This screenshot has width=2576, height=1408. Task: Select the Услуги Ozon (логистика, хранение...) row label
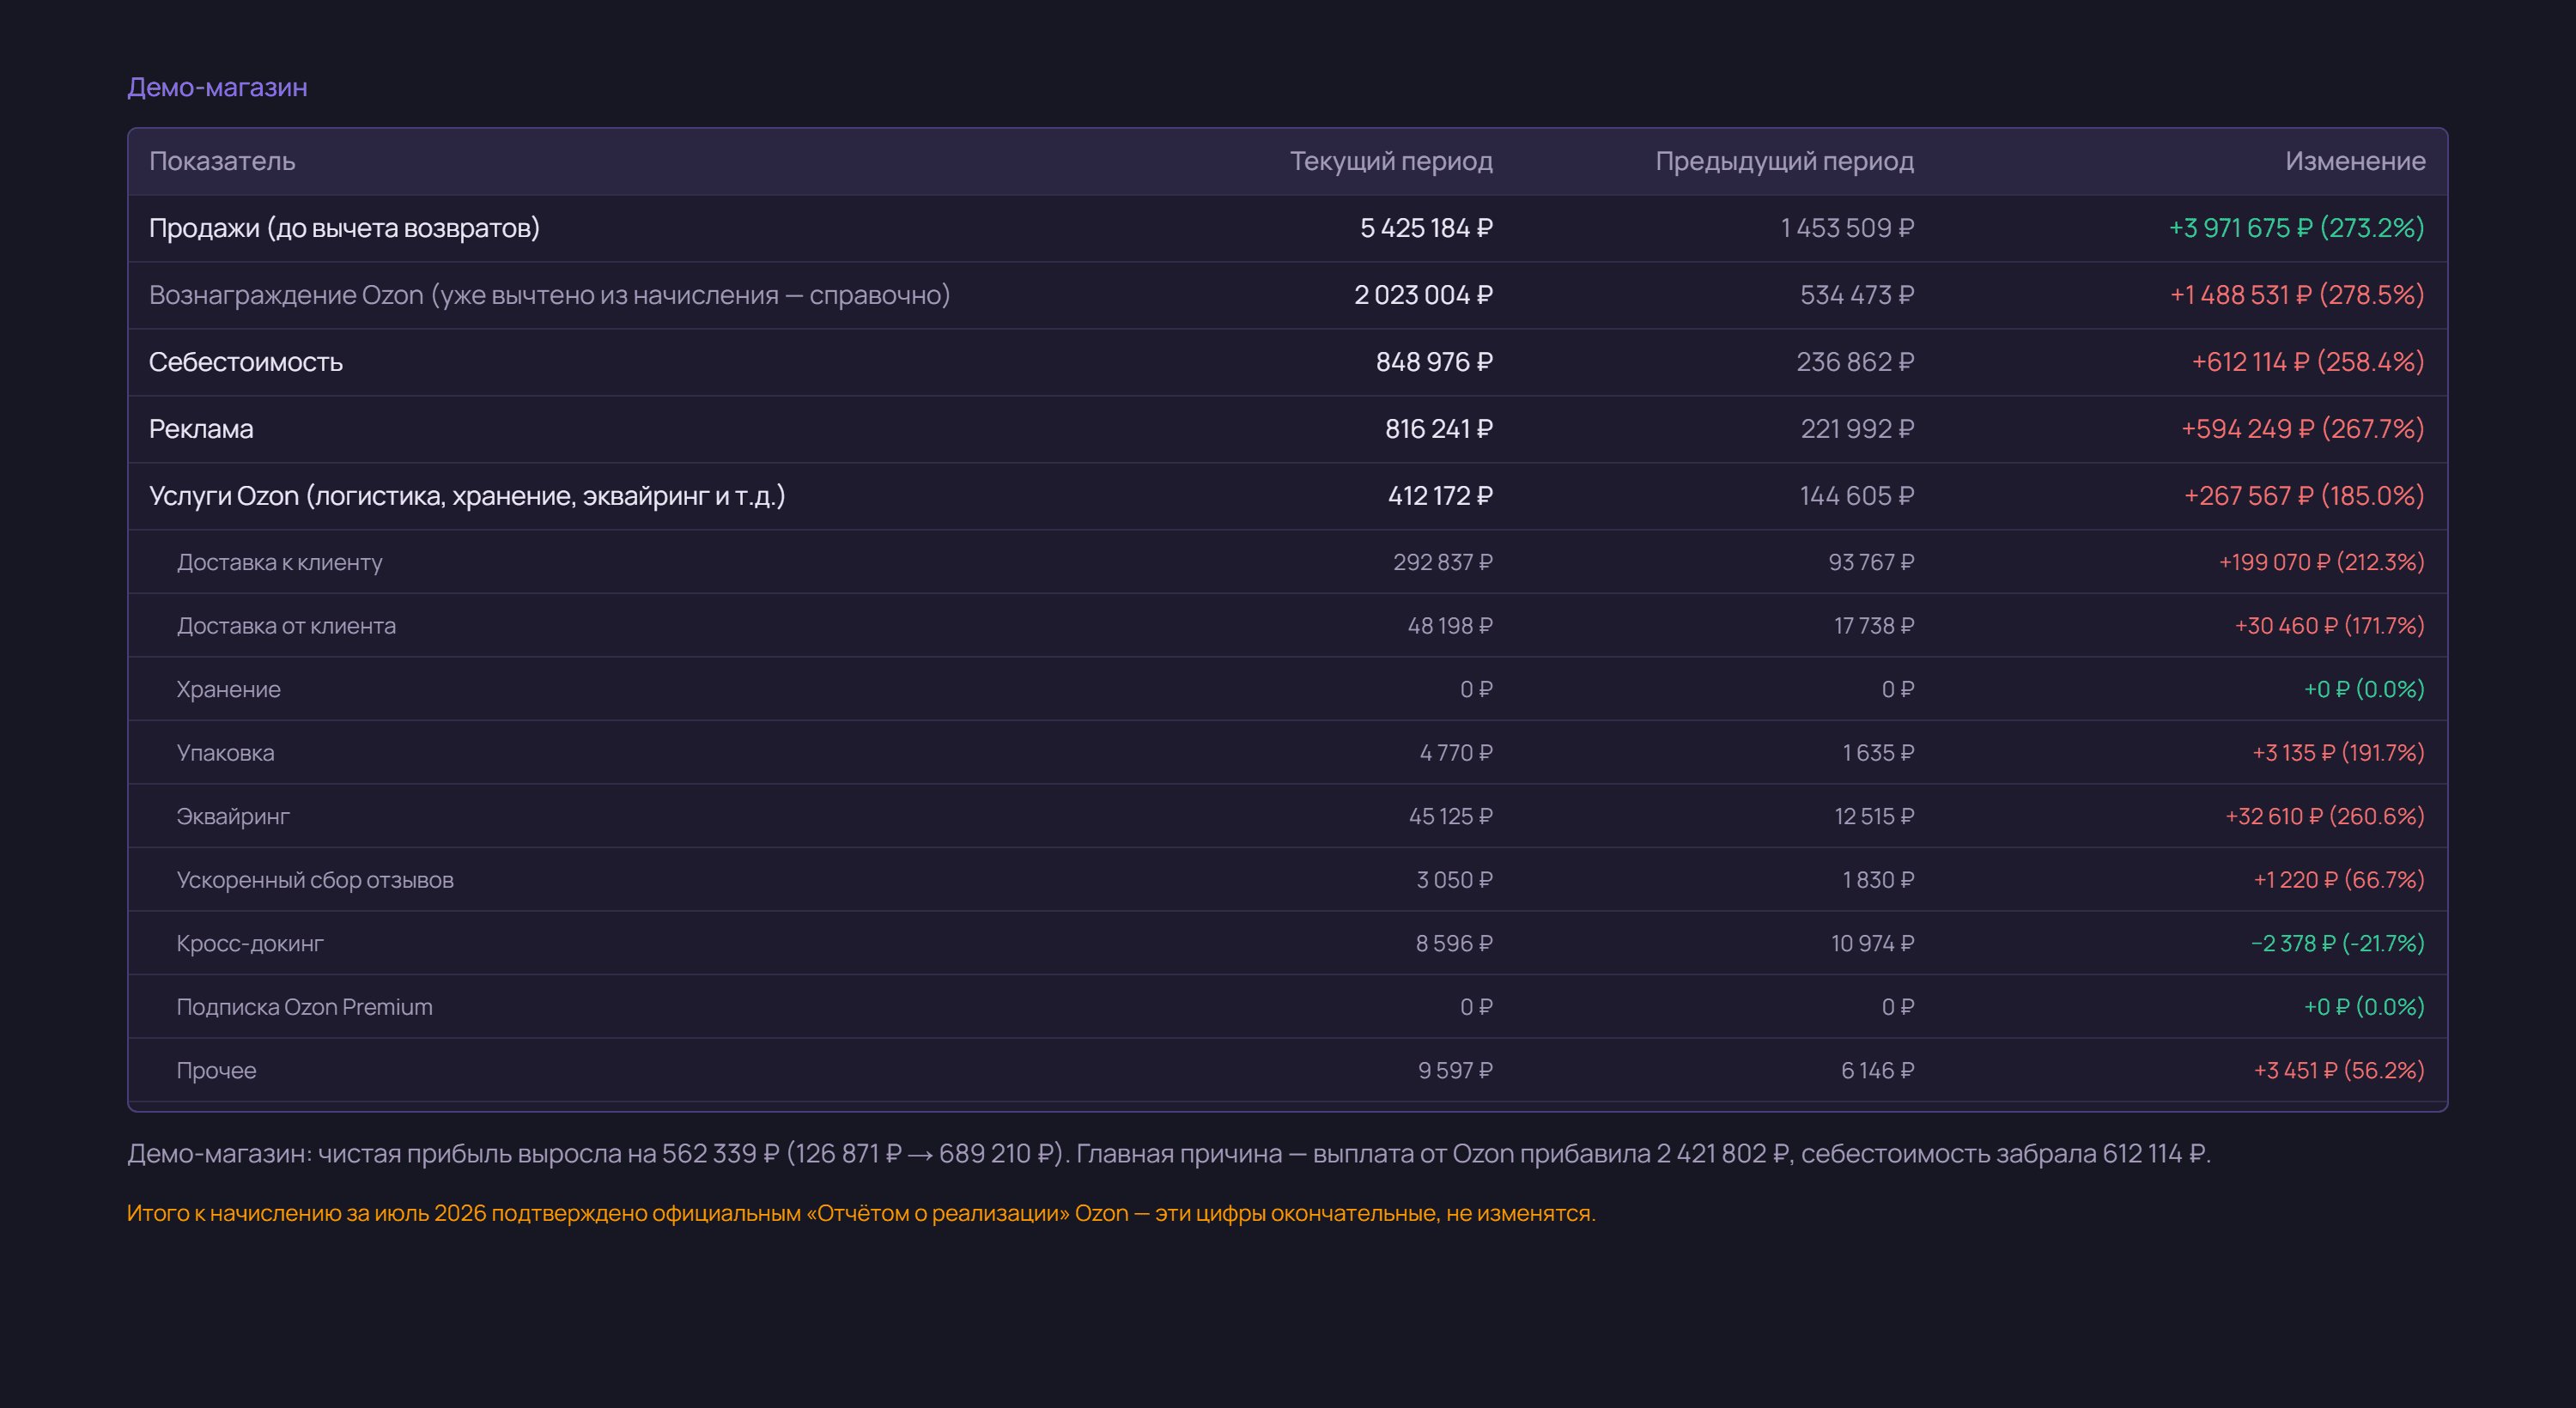coord(467,496)
